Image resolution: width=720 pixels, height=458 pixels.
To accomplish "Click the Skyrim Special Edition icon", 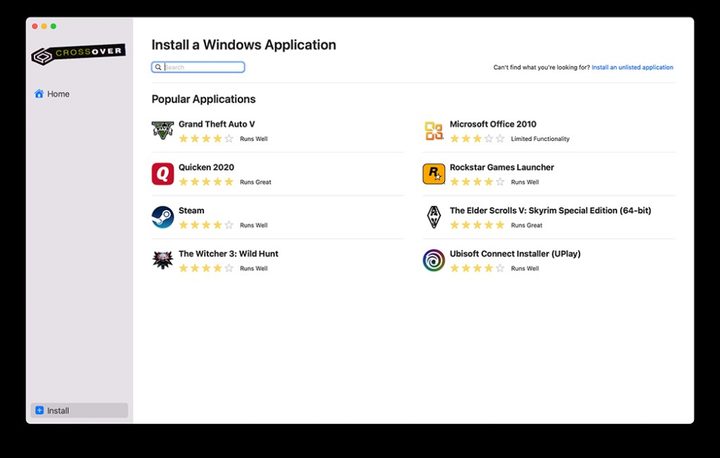I will (433, 217).
